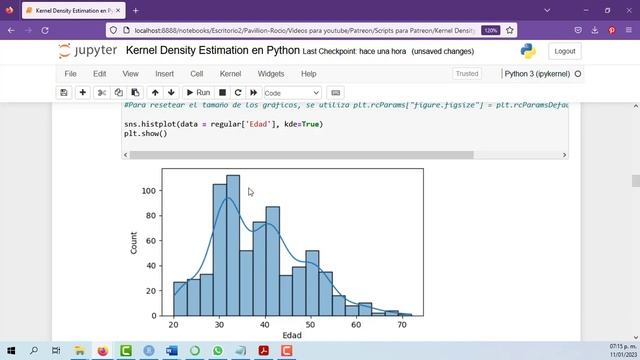Open Adobe Acrobat from the taskbar
This screenshot has height=360, width=640.
[264, 351]
